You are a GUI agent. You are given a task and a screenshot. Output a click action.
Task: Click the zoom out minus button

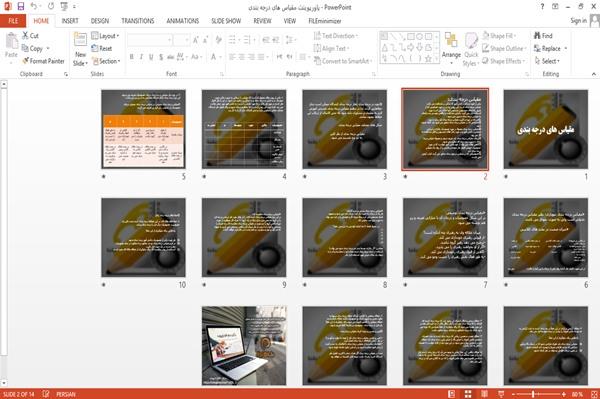click(514, 394)
